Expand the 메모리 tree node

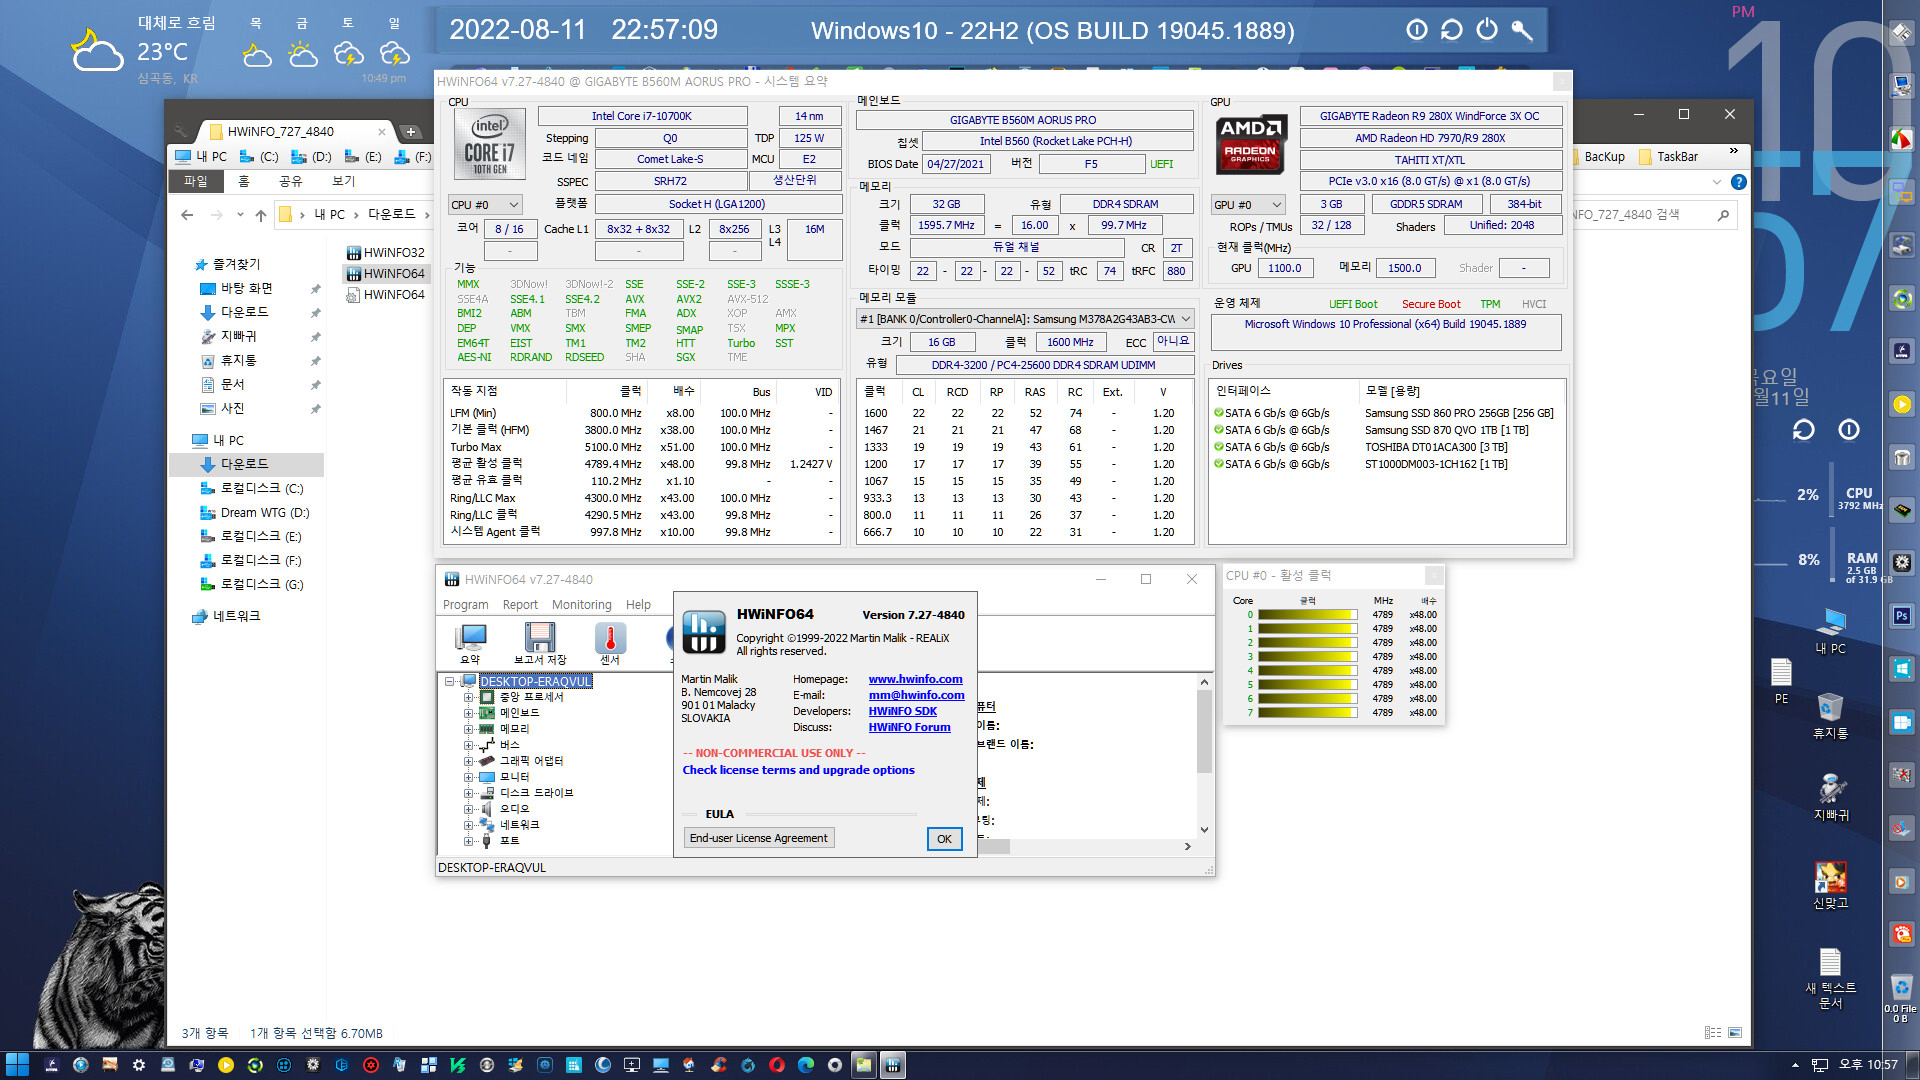click(468, 729)
